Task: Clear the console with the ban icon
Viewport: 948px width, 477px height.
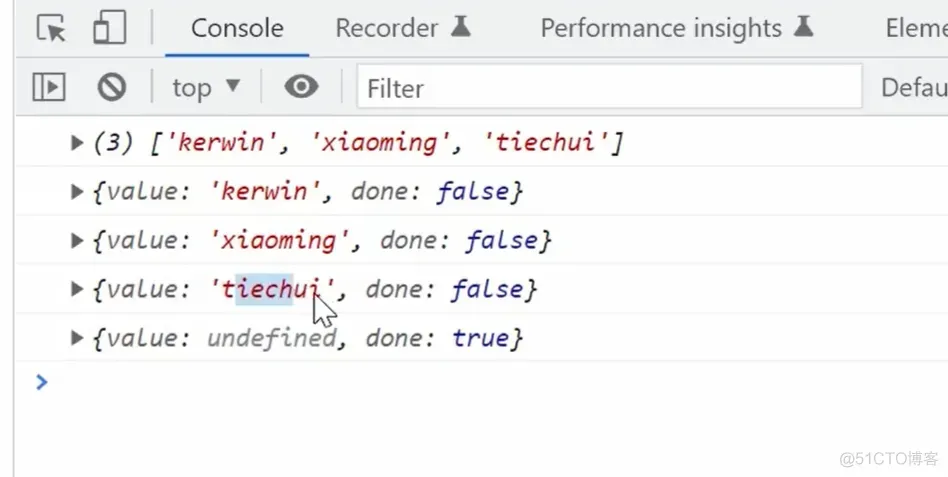Action: [x=111, y=88]
